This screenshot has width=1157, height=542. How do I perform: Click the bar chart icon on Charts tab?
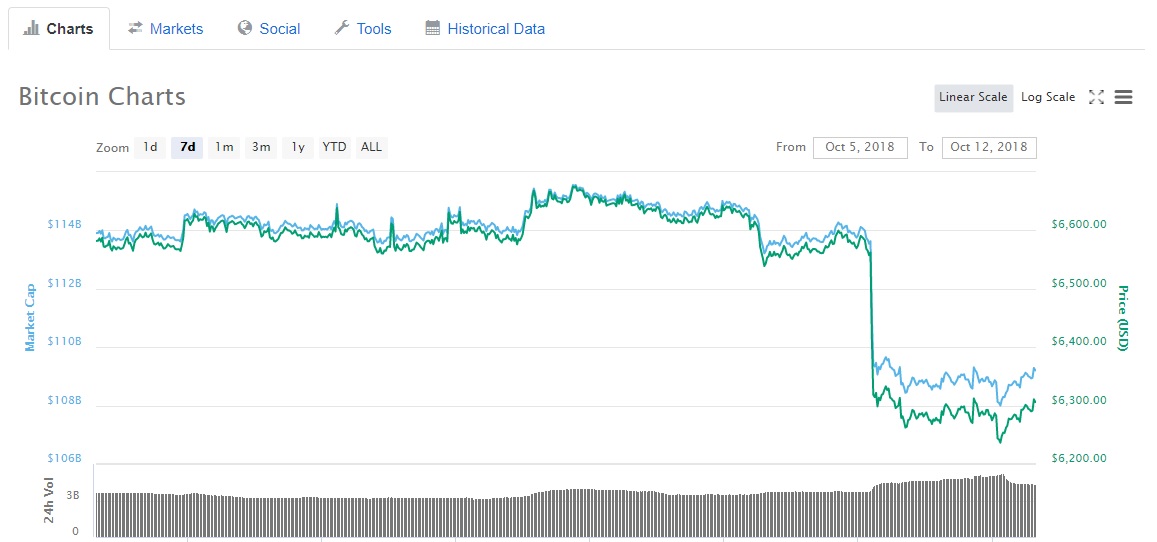31,29
